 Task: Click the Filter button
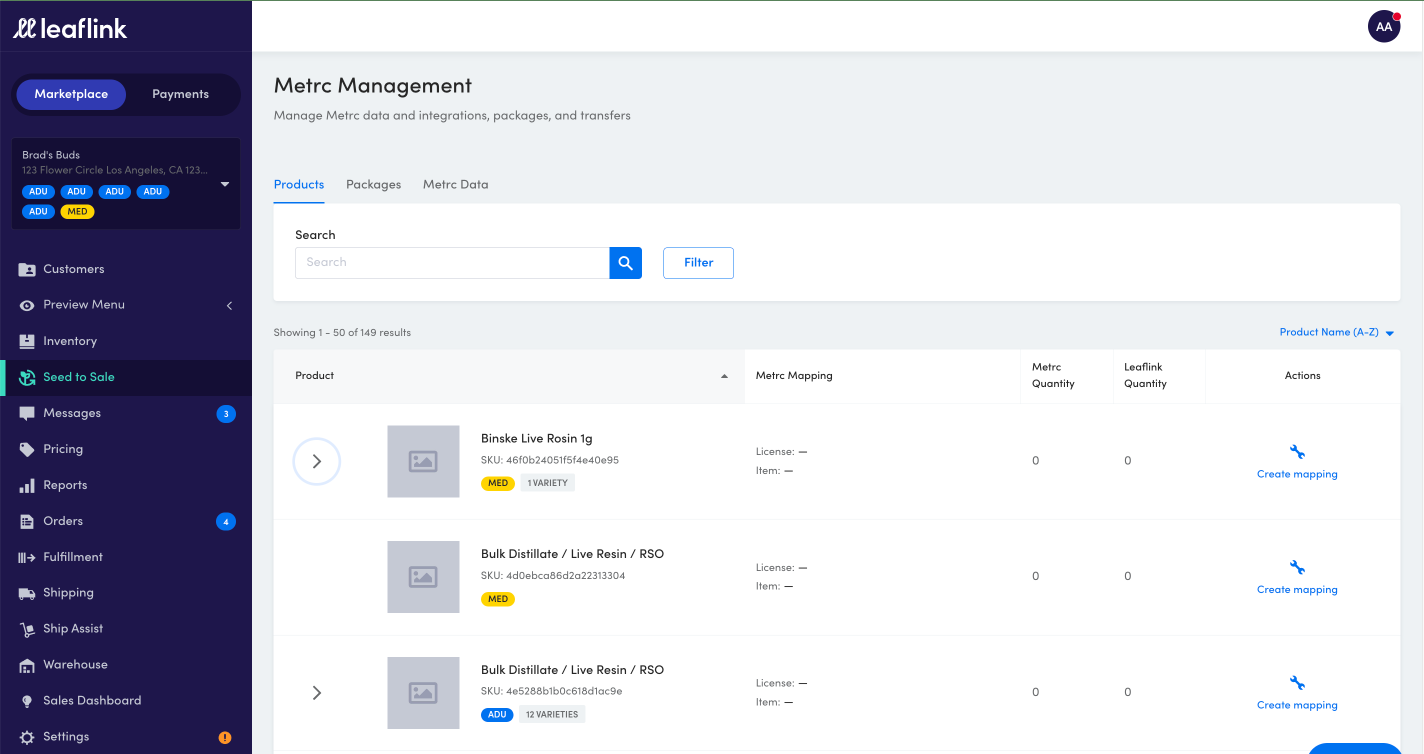(698, 263)
